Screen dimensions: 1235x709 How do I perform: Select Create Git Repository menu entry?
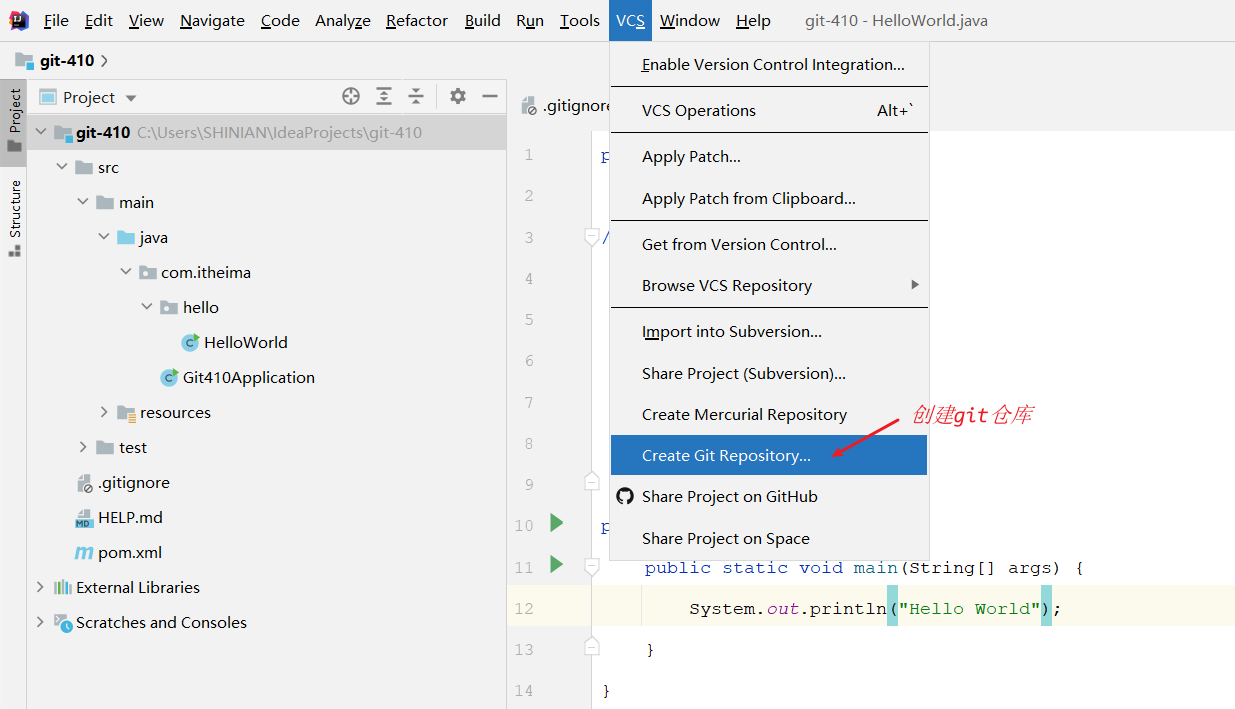pos(726,456)
